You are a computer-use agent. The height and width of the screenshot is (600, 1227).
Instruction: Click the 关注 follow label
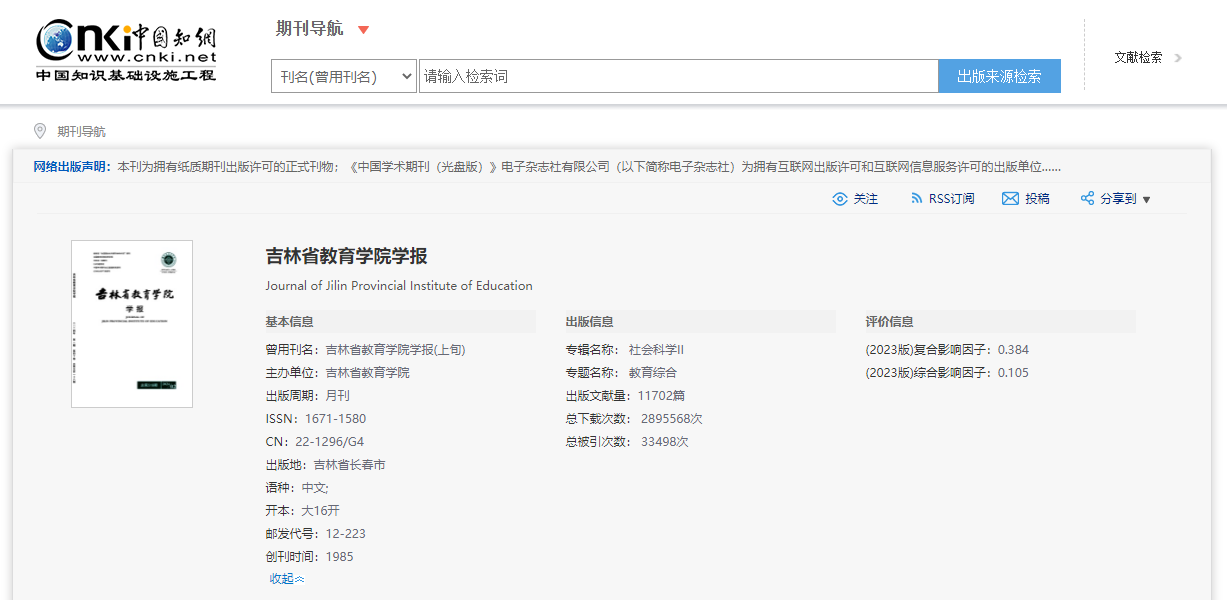click(x=865, y=199)
